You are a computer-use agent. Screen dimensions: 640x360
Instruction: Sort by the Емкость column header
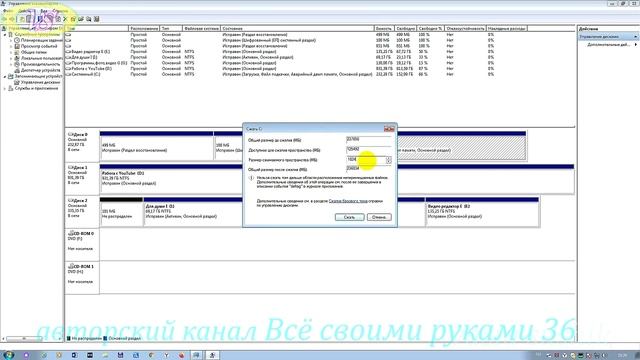tap(384, 29)
